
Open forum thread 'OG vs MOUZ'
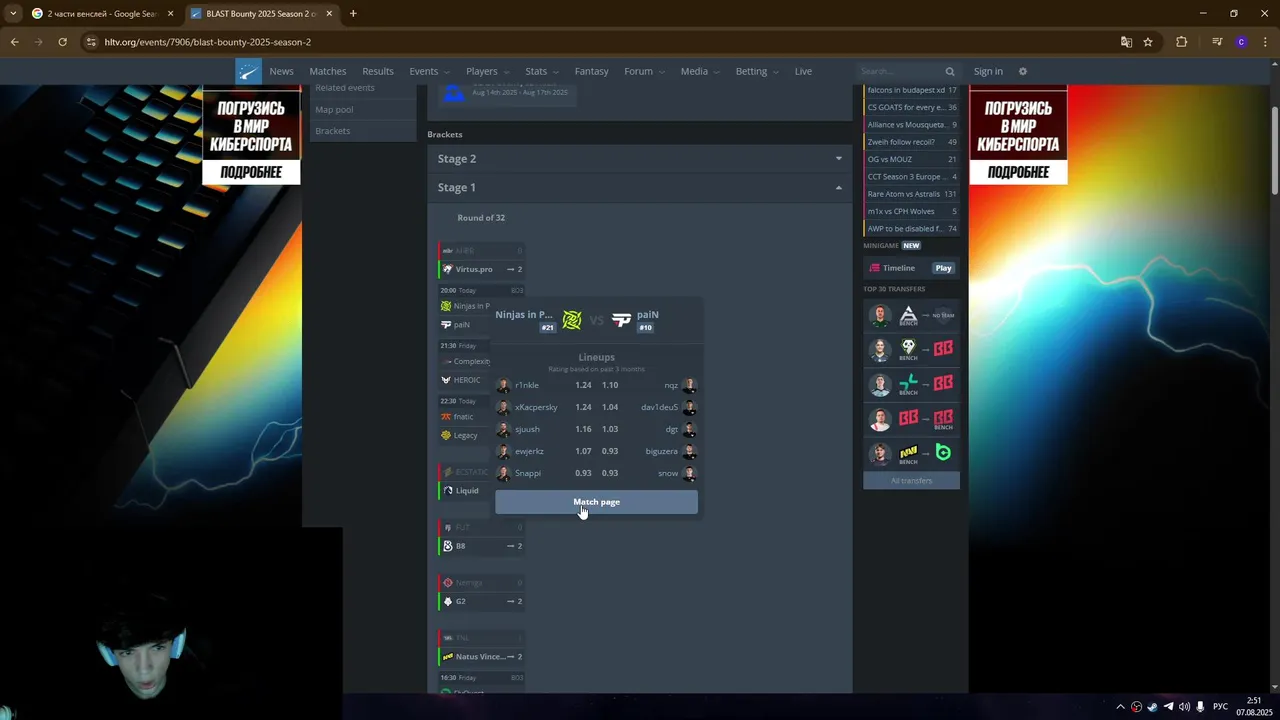pos(911,159)
